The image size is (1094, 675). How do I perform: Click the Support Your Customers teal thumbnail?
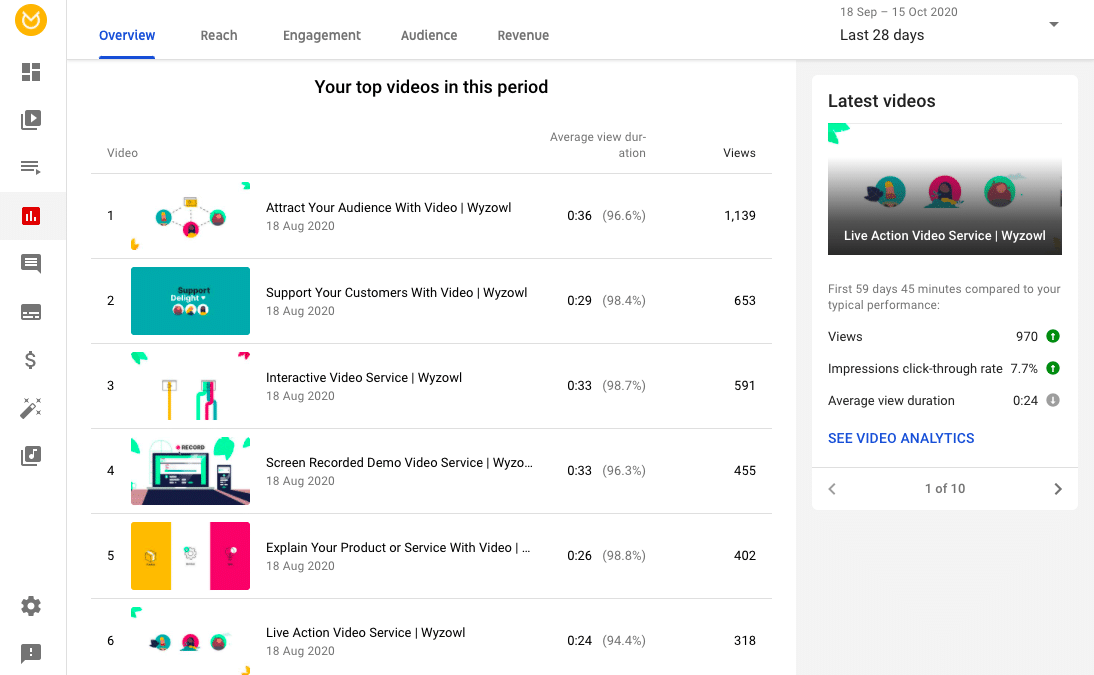point(190,301)
